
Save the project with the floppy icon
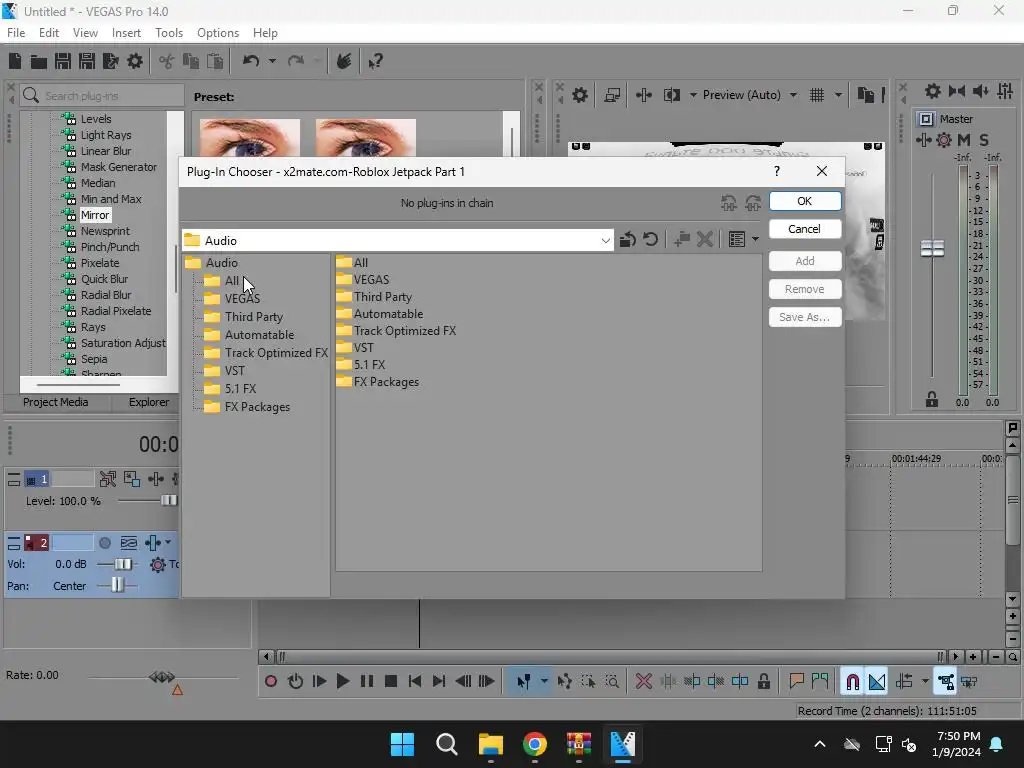coord(63,61)
